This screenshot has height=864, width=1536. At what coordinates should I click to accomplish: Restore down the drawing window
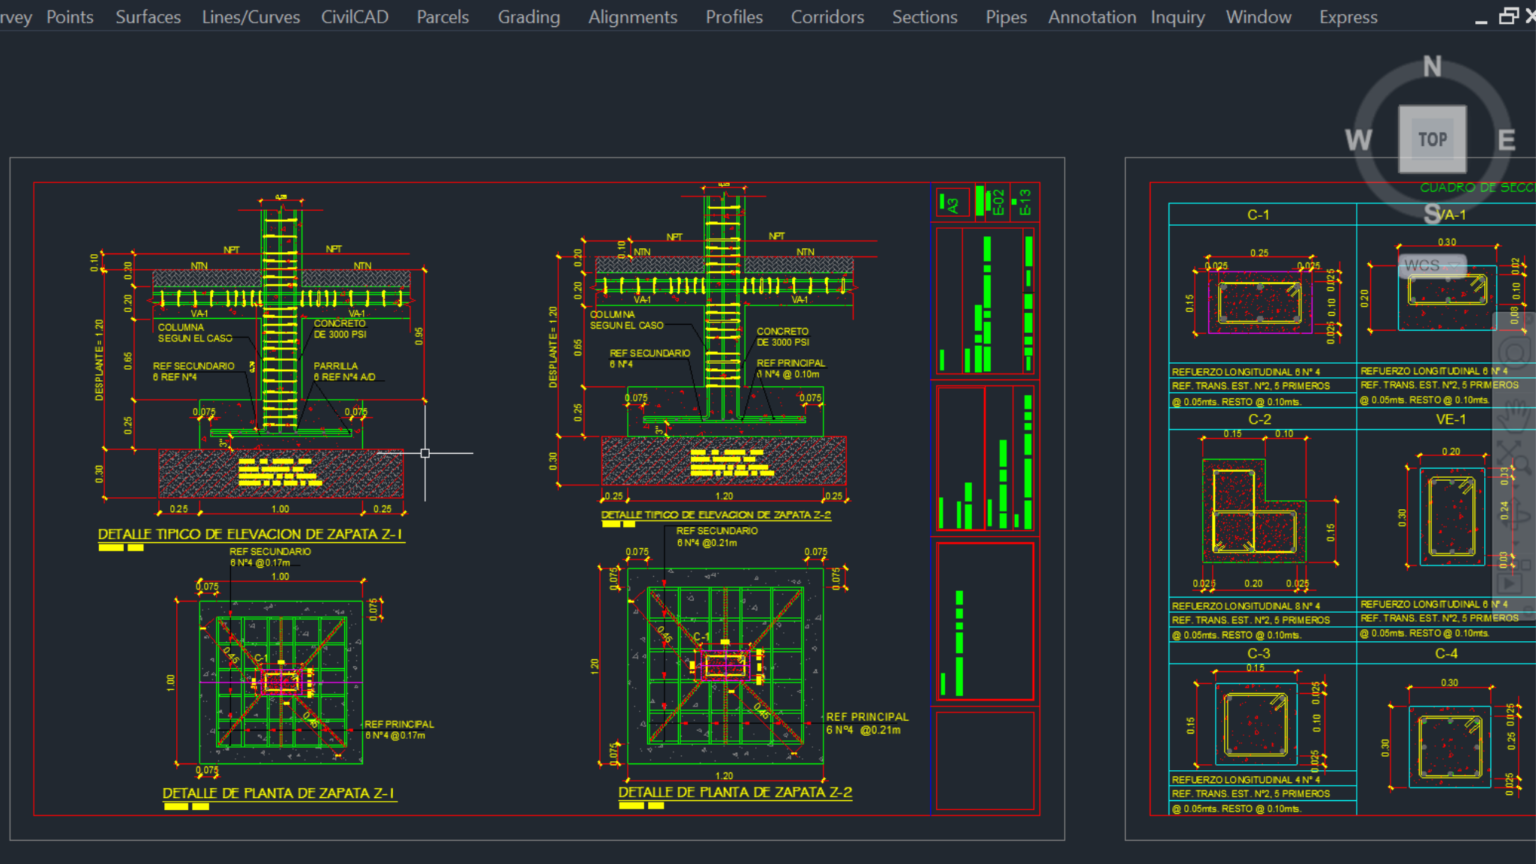click(1508, 16)
